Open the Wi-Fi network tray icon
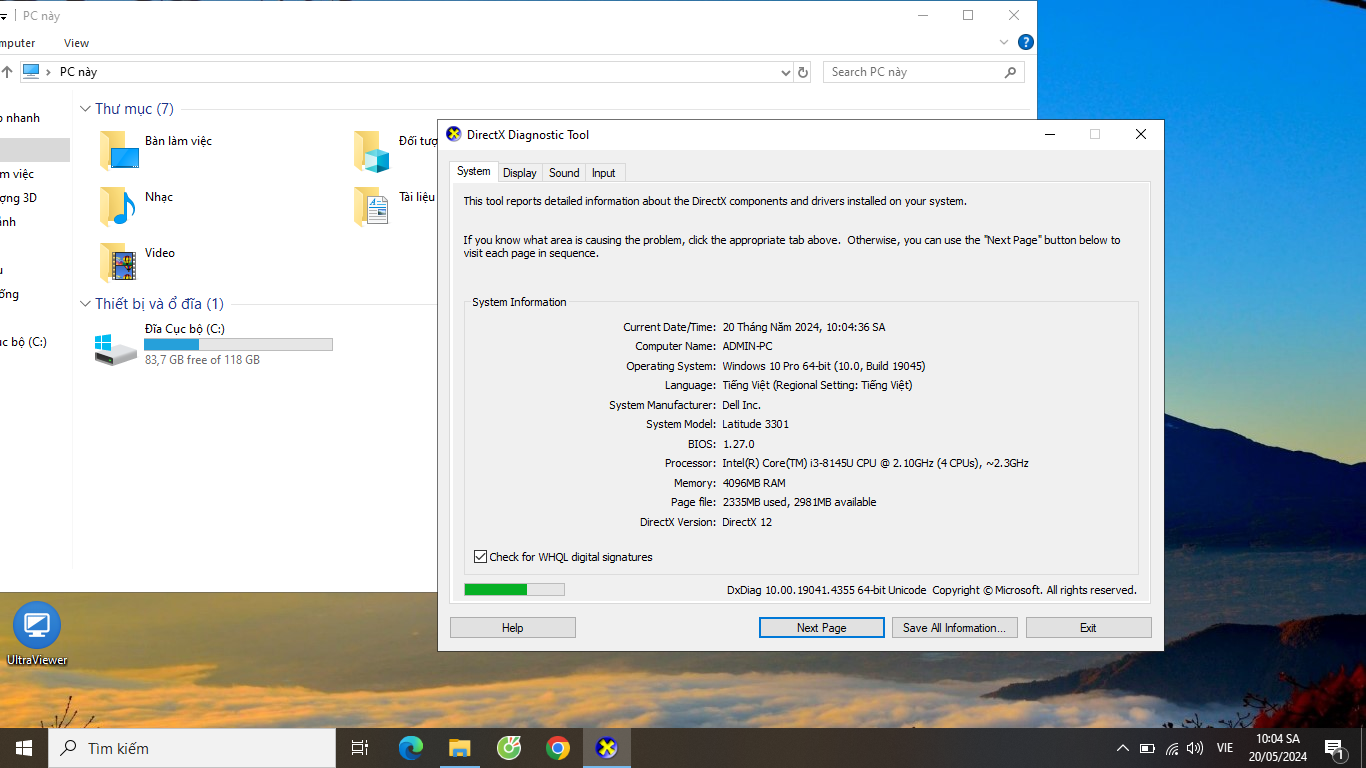The width and height of the screenshot is (1366, 768). coord(1171,748)
